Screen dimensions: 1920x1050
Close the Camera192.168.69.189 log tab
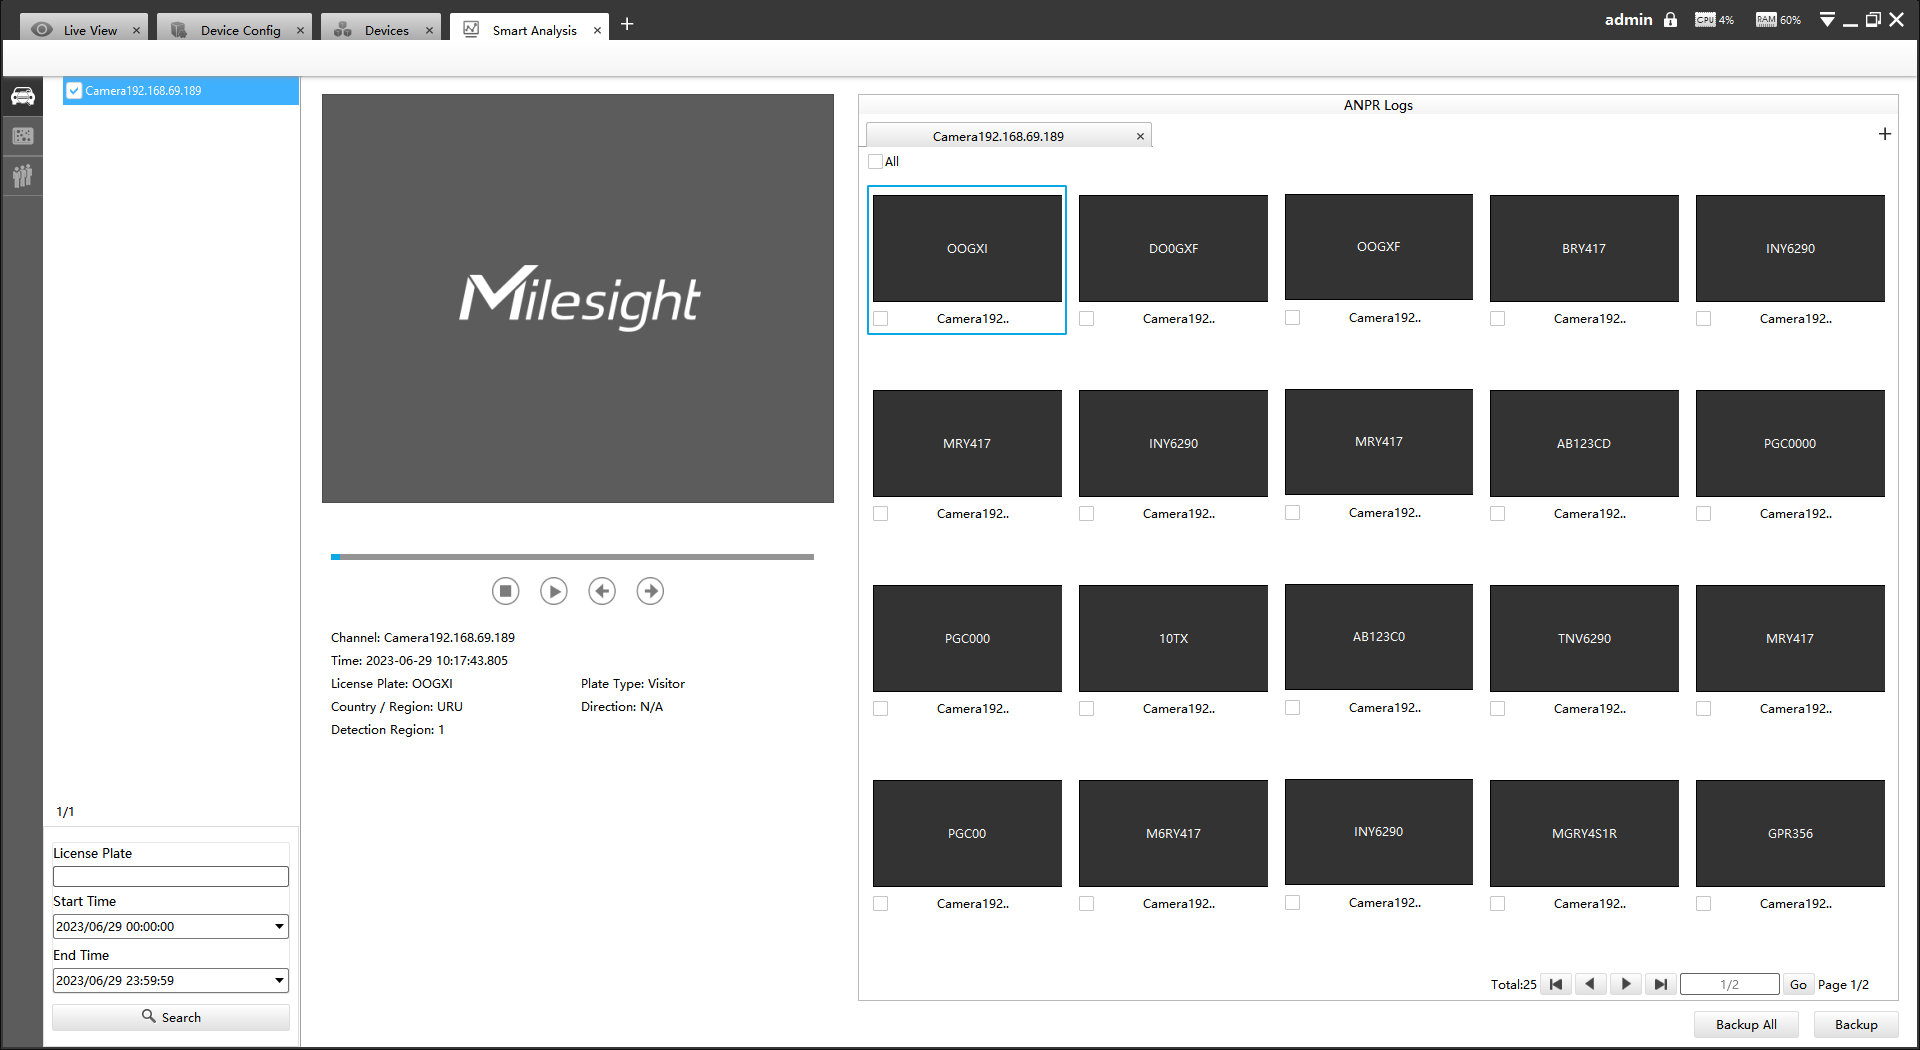1140,137
